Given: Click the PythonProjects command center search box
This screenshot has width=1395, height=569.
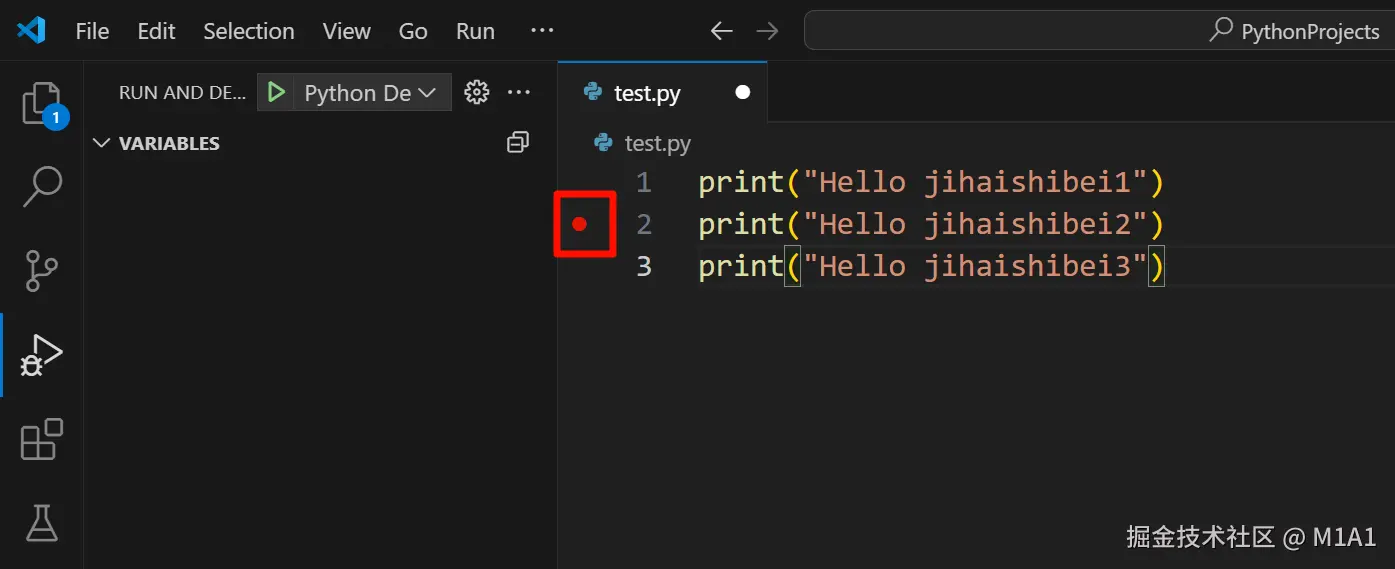Looking at the screenshot, I should (x=1099, y=31).
